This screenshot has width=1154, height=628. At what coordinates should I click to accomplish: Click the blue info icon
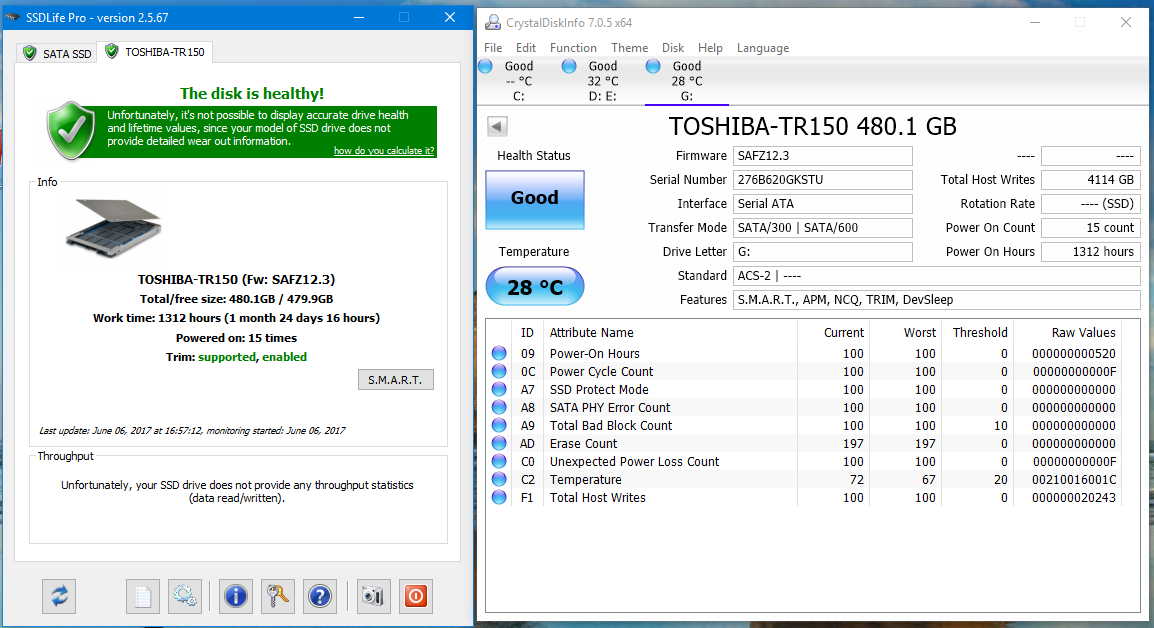pyautogui.click(x=236, y=596)
